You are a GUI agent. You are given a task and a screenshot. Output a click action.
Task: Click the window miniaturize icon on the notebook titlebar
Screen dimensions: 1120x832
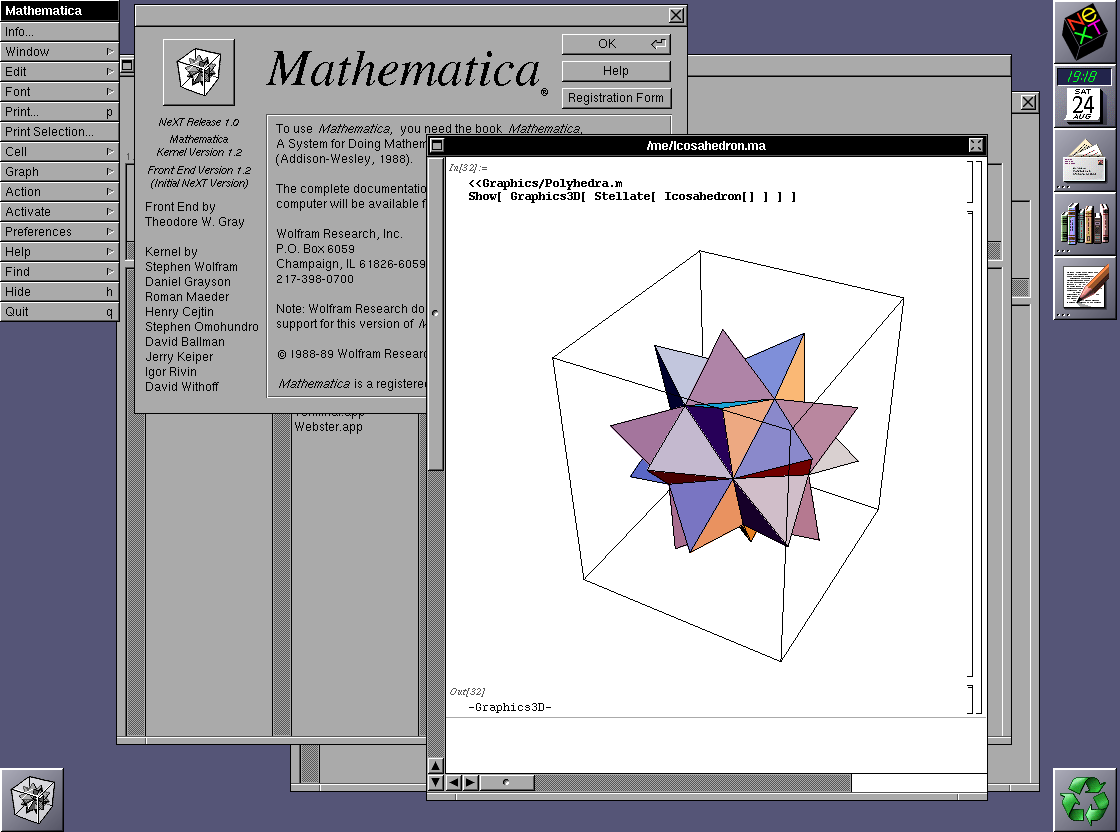(437, 144)
